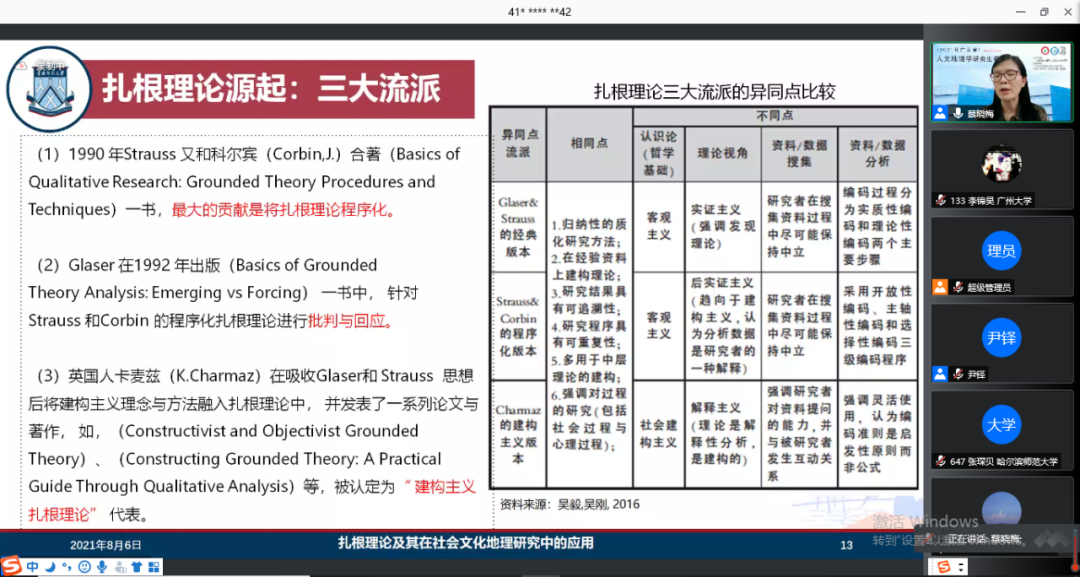
Task: Click the blue avatar circle labeled 大学
Action: 1001,425
